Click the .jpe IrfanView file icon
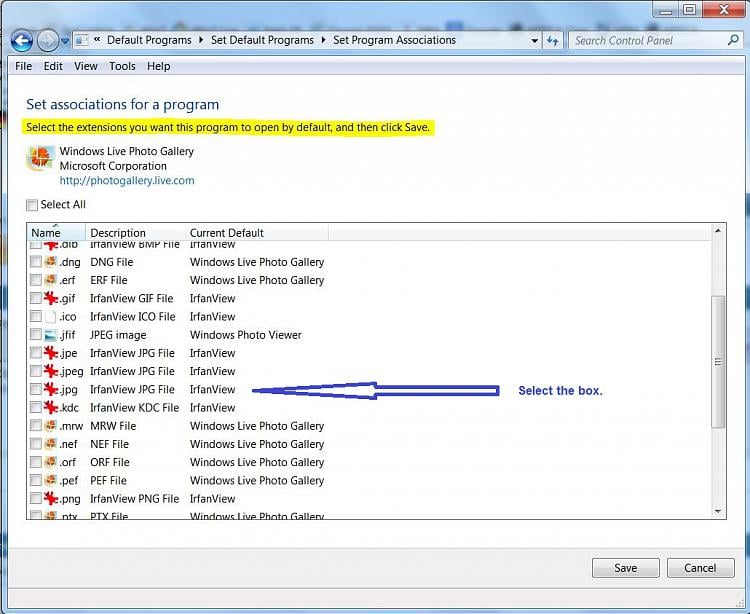Screen dimensions: 750x614 click(51, 353)
